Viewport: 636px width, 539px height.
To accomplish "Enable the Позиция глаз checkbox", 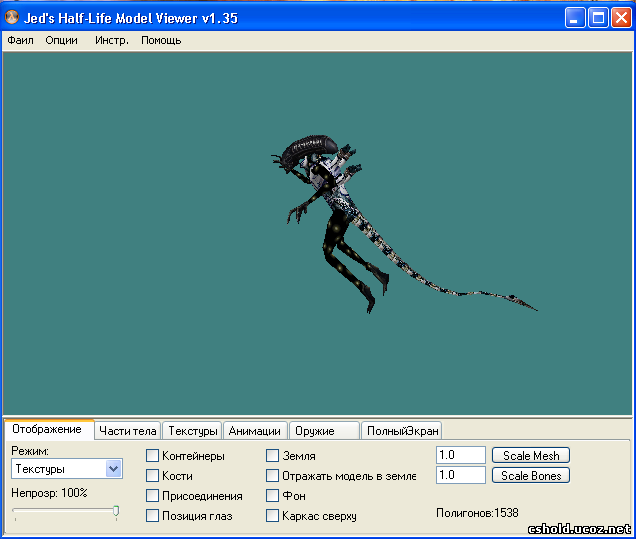I will point(152,515).
